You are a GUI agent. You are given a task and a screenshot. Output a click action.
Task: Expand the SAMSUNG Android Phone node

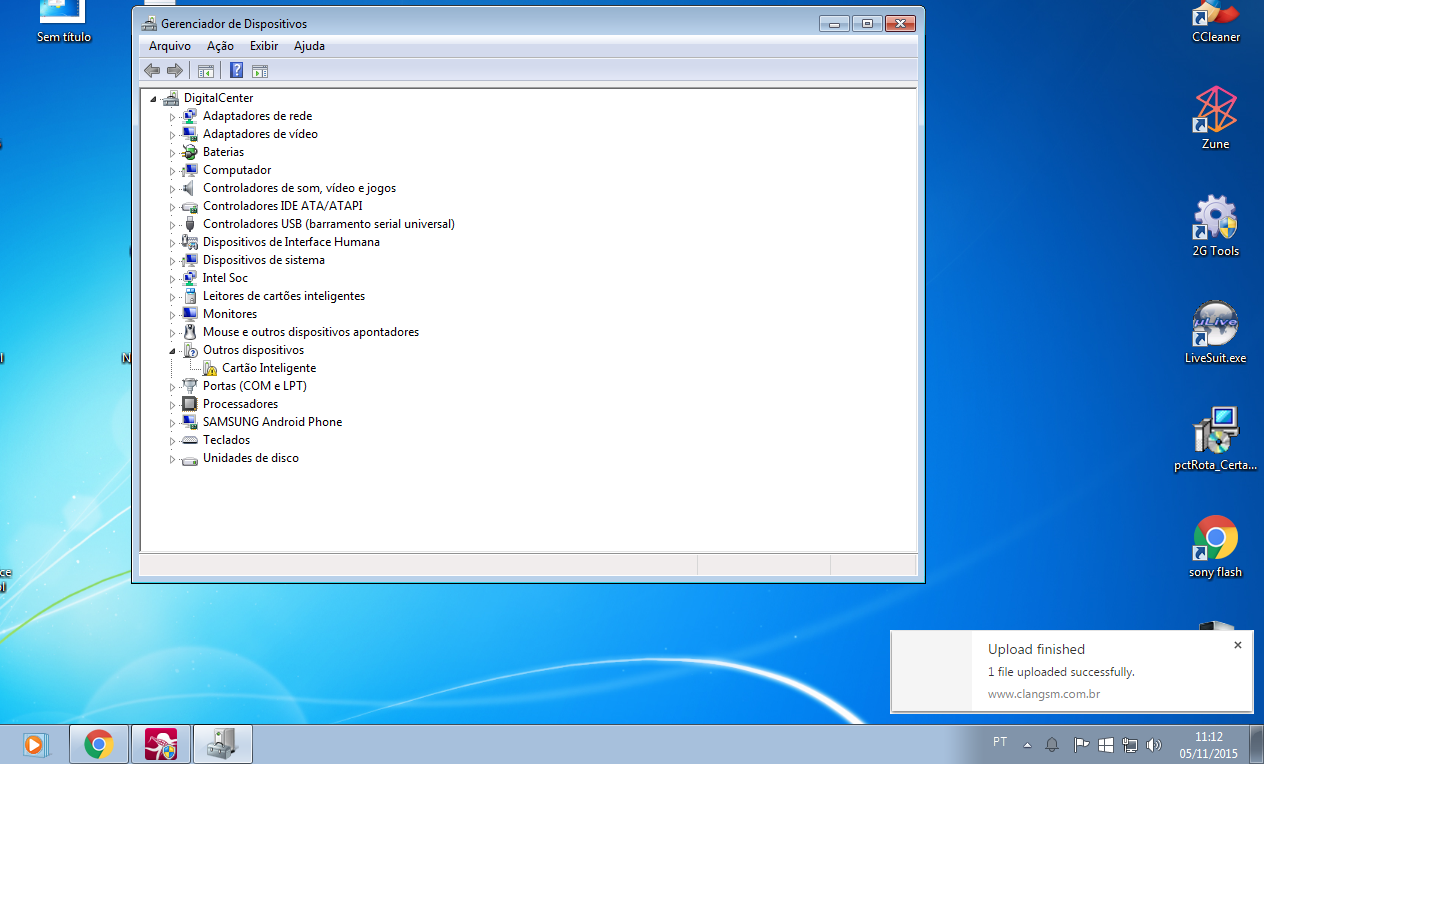(172, 423)
